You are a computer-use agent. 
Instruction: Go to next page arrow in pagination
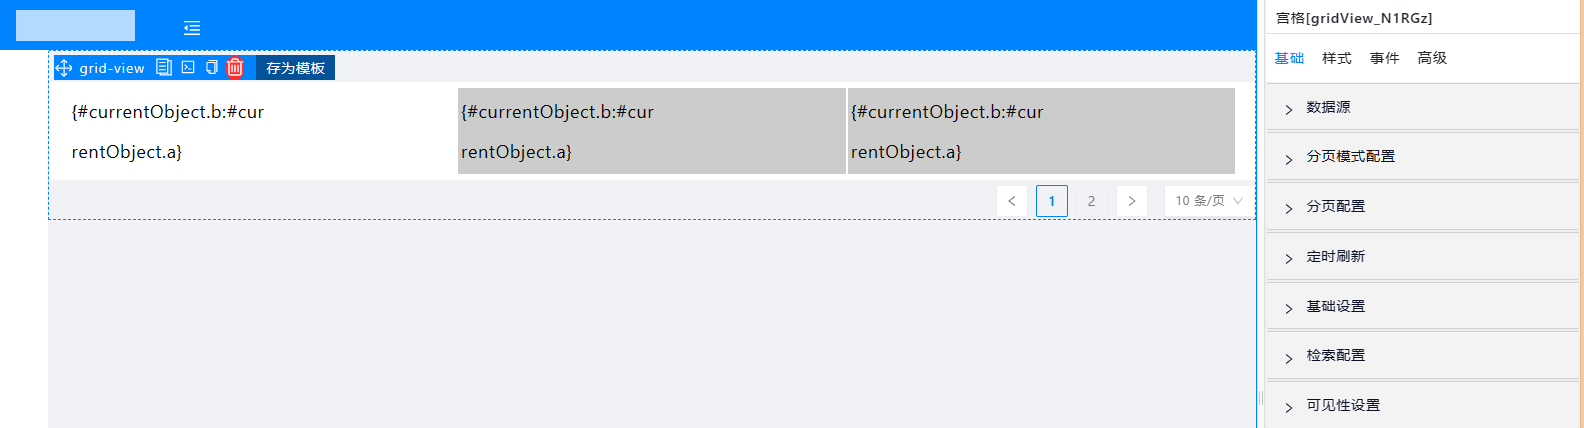1132,201
